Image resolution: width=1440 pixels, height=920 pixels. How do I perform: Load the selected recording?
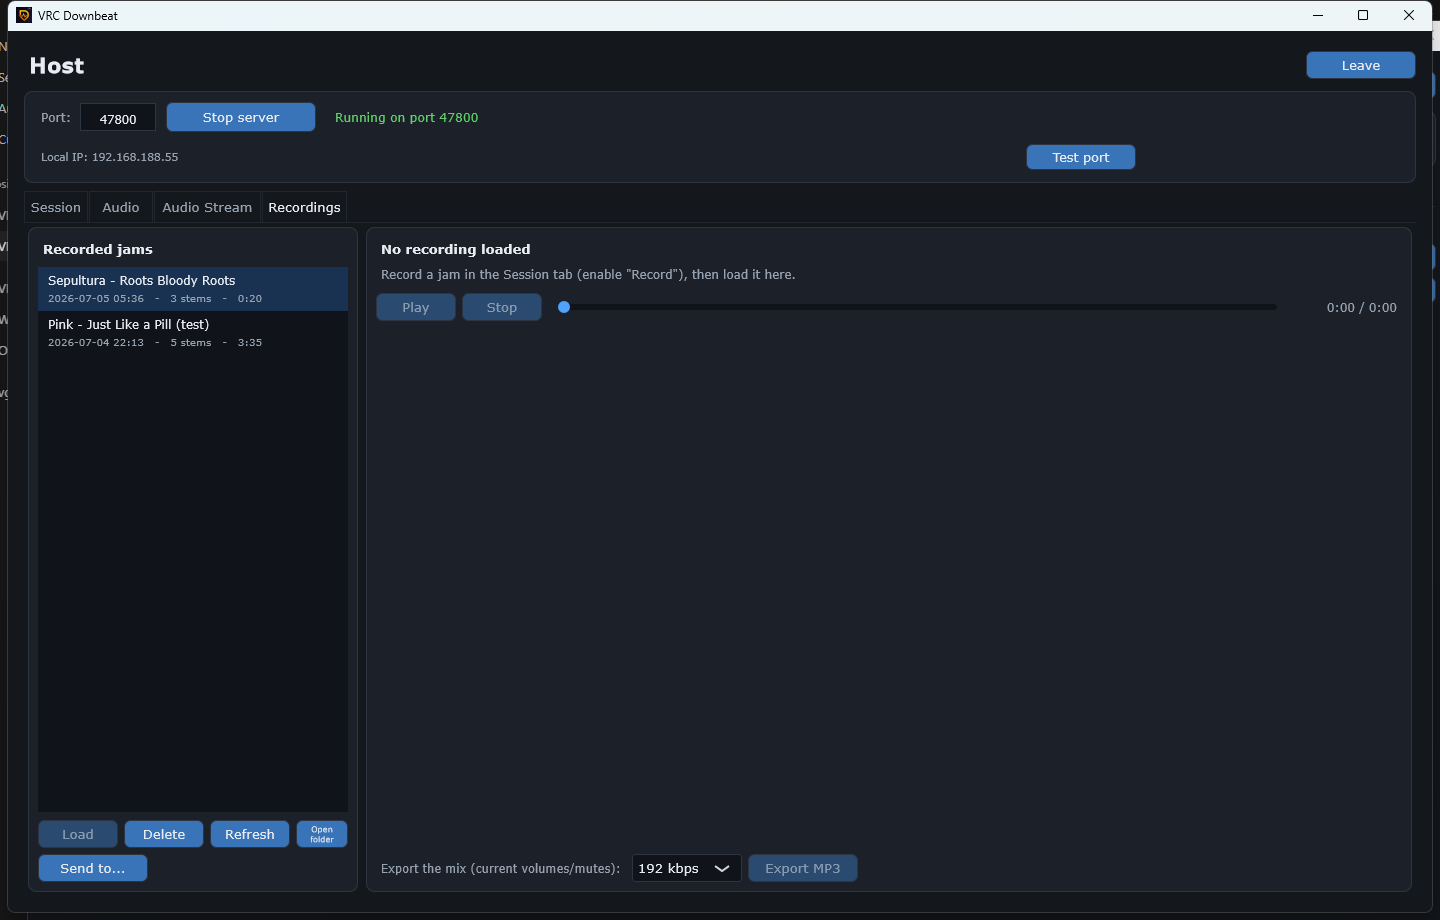[78, 834]
